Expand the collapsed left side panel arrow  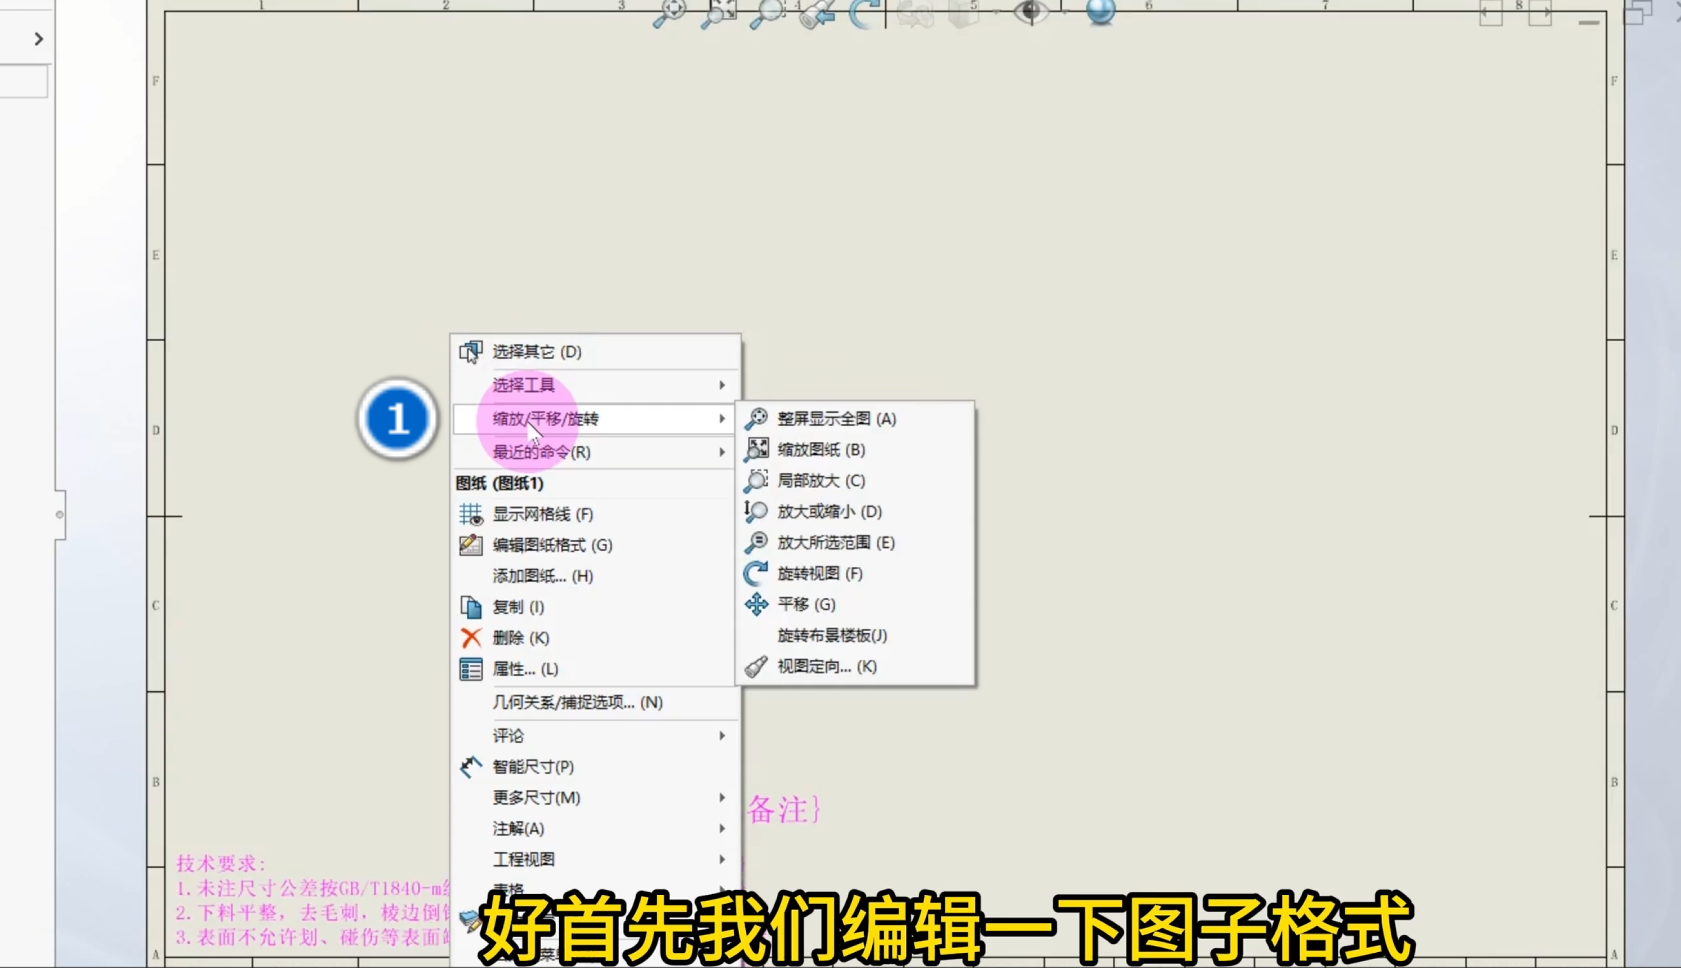point(37,38)
